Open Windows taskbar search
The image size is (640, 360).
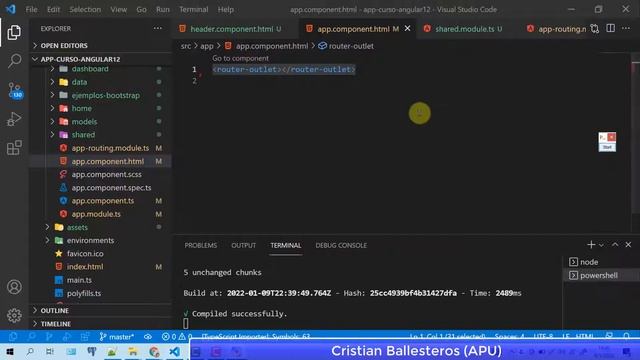(x=30, y=351)
